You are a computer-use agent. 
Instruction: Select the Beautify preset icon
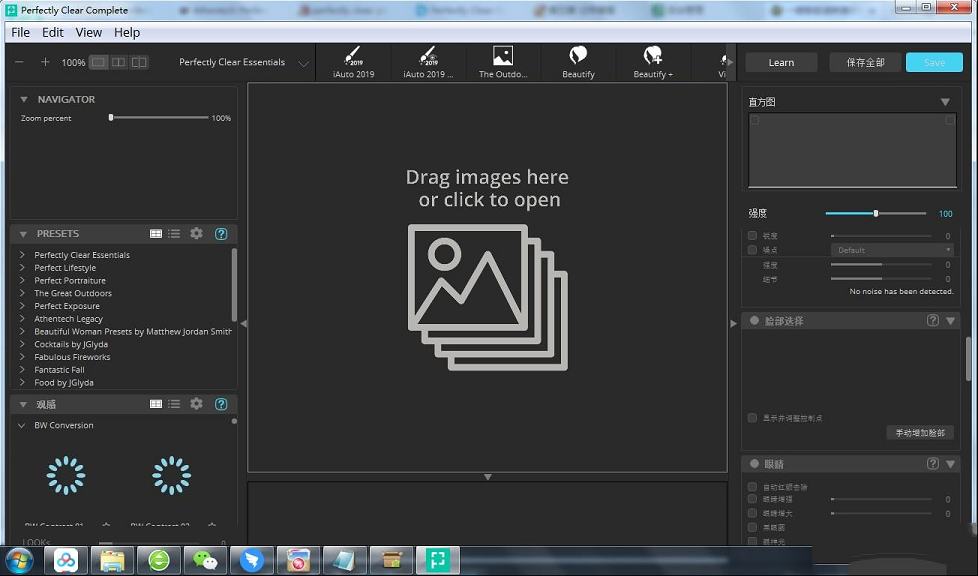point(578,61)
